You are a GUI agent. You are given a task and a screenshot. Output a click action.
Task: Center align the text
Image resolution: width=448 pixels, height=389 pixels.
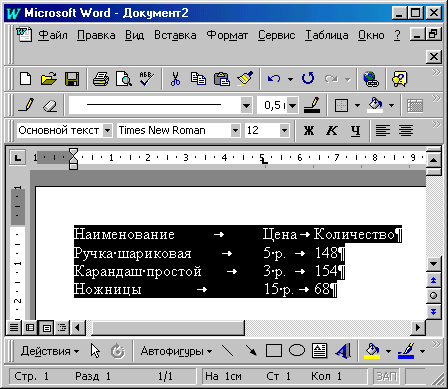406,130
